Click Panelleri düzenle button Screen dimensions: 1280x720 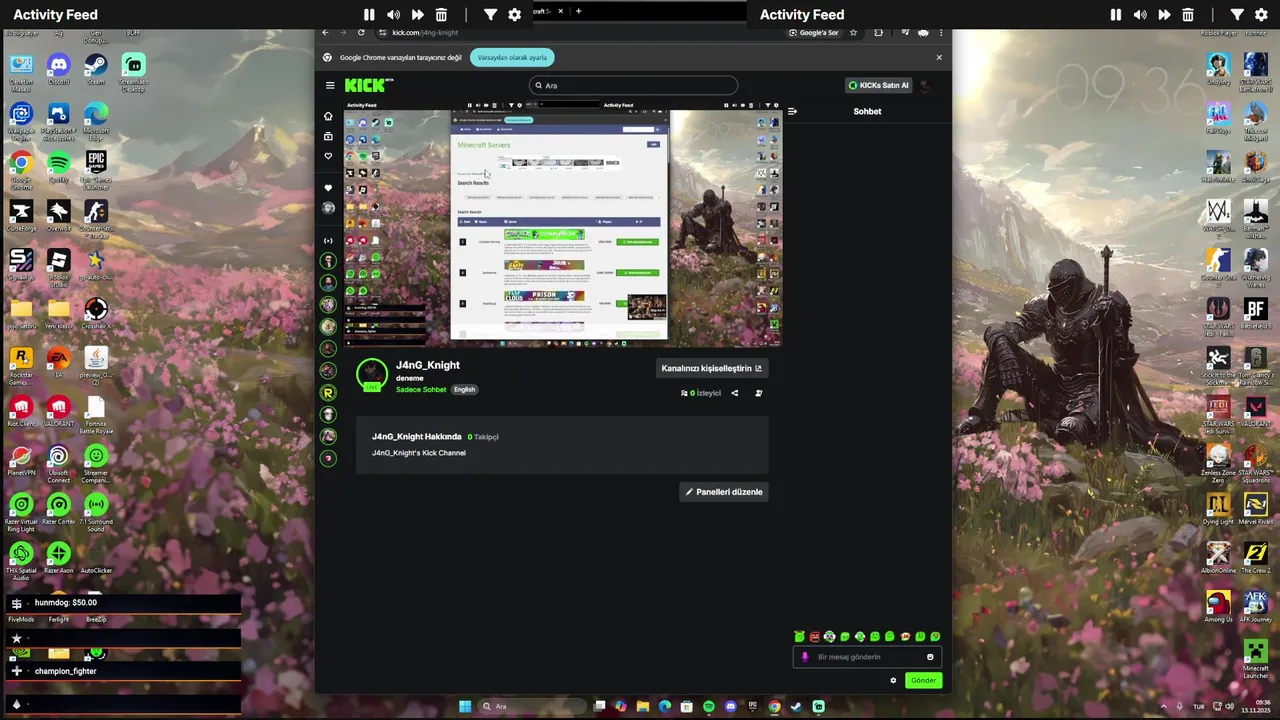click(x=724, y=492)
